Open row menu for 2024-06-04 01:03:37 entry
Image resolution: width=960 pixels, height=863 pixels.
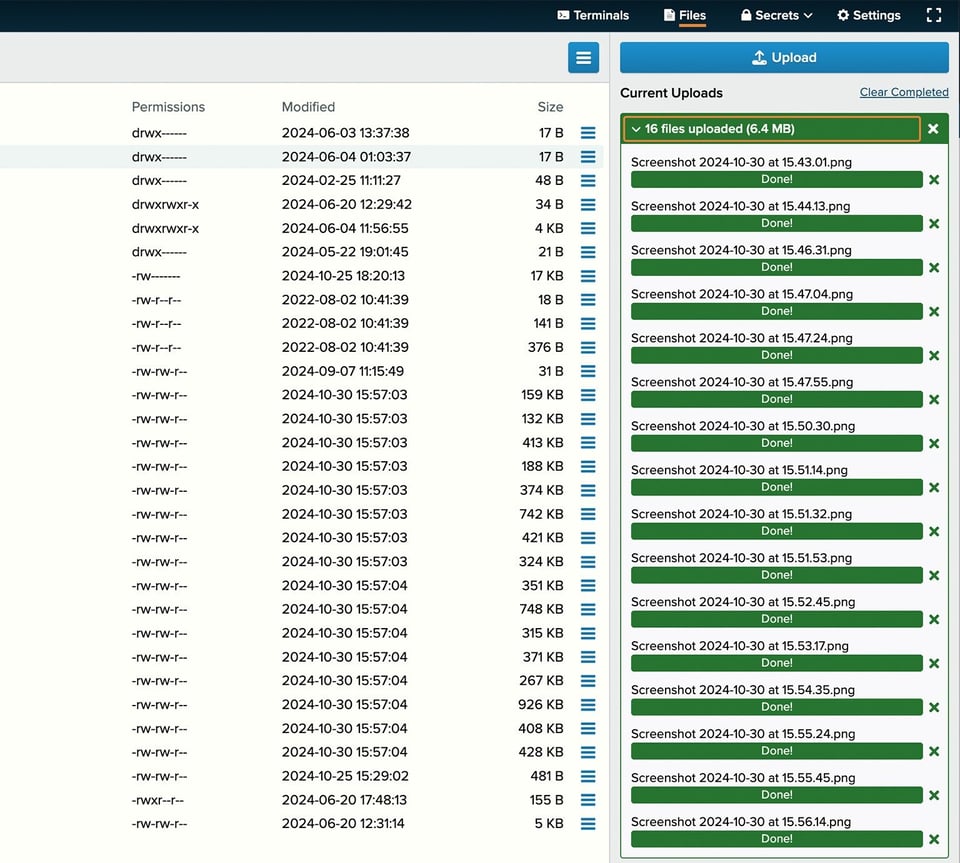[x=588, y=157]
